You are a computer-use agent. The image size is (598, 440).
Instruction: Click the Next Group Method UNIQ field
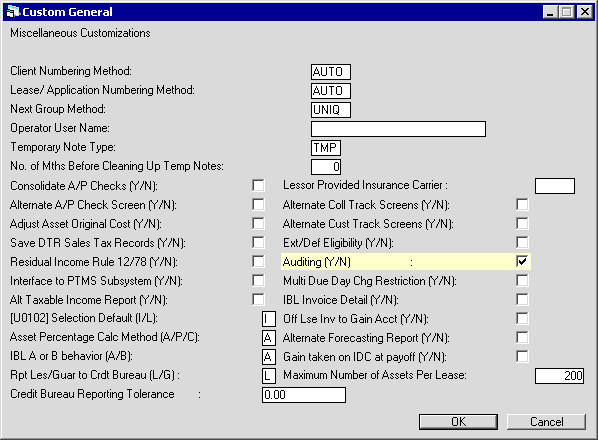tap(331, 110)
